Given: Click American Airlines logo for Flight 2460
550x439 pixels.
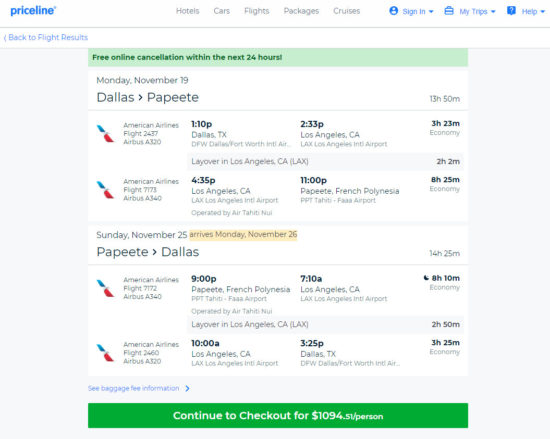Looking at the screenshot, I should tap(105, 352).
